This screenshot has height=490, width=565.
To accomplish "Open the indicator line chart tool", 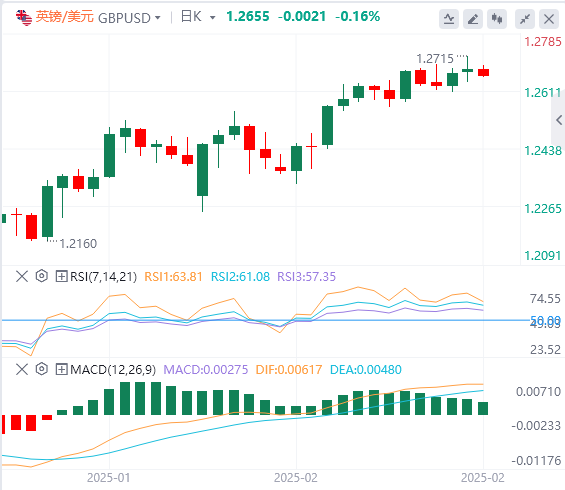I will [x=449, y=18].
